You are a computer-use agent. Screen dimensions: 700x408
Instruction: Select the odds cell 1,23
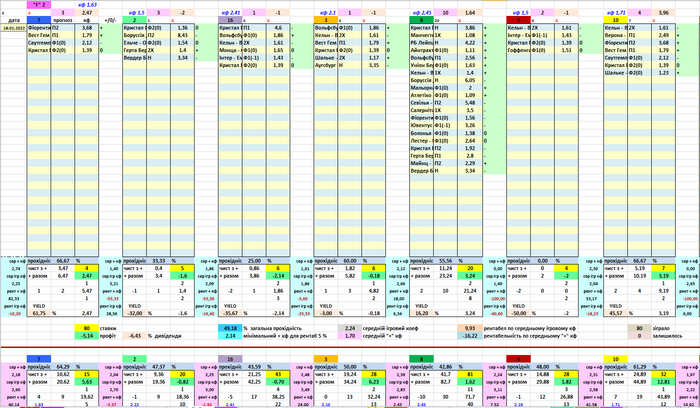pyautogui.click(x=663, y=73)
